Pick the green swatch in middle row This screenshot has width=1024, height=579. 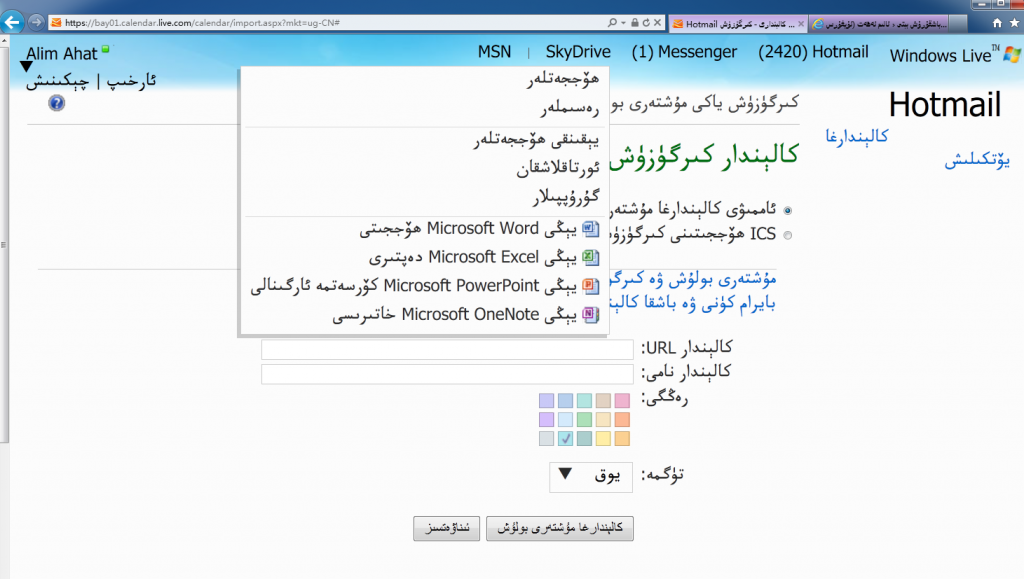[584, 419]
